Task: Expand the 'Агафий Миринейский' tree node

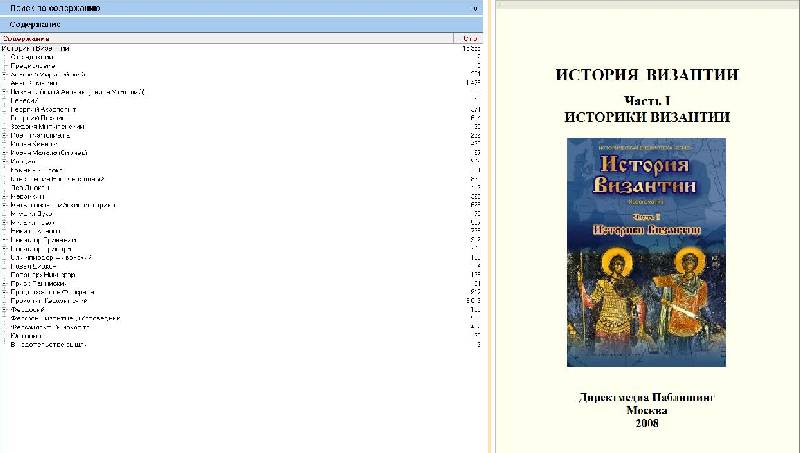Action: click(x=5, y=75)
